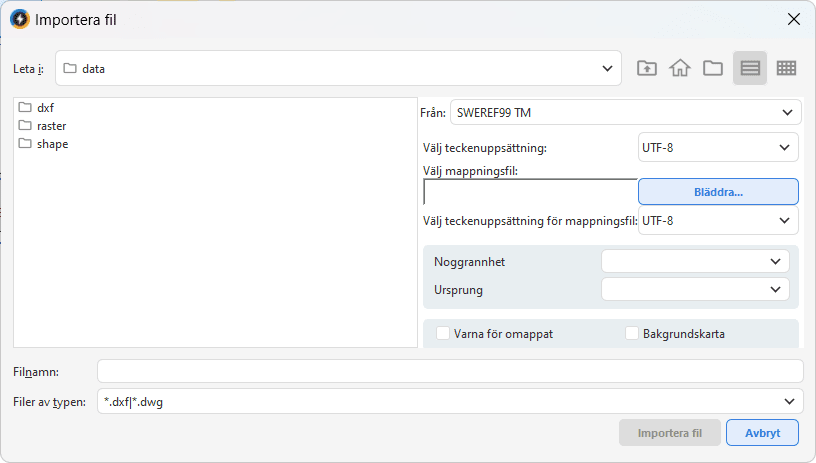The height and width of the screenshot is (463, 816).
Task: Click the Bläddra... button
Action: pos(718,191)
